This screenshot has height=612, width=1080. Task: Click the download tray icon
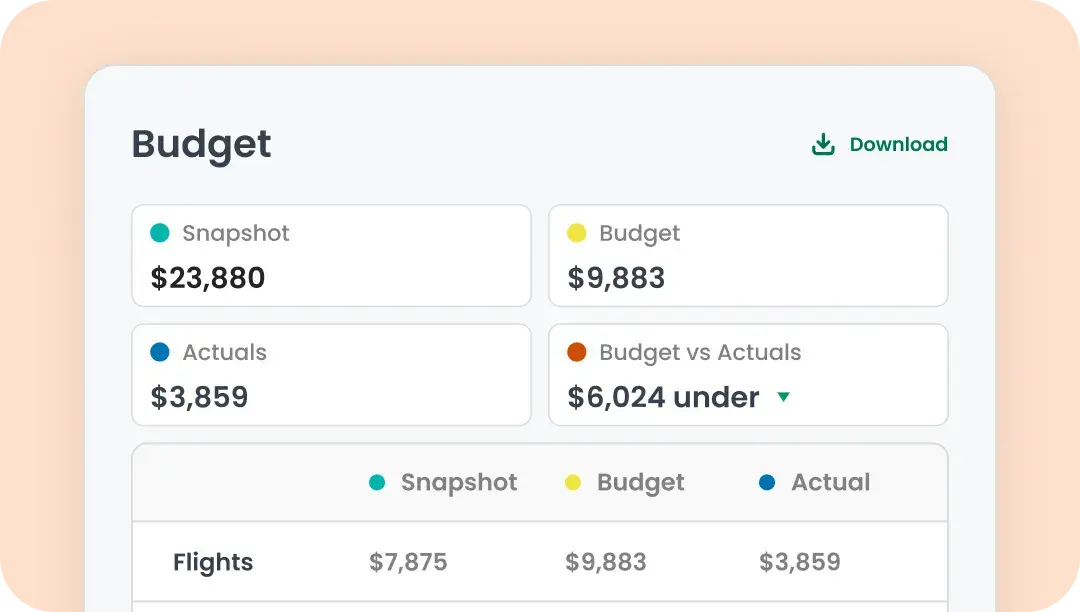pyautogui.click(x=823, y=145)
